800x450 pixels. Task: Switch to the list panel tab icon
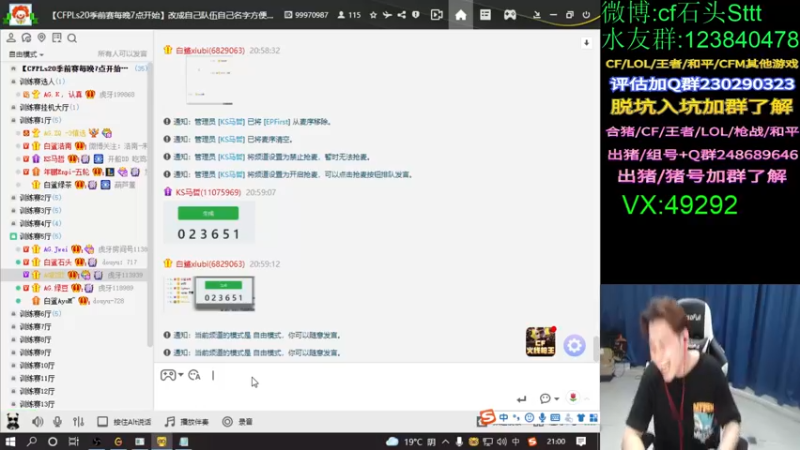pos(485,15)
